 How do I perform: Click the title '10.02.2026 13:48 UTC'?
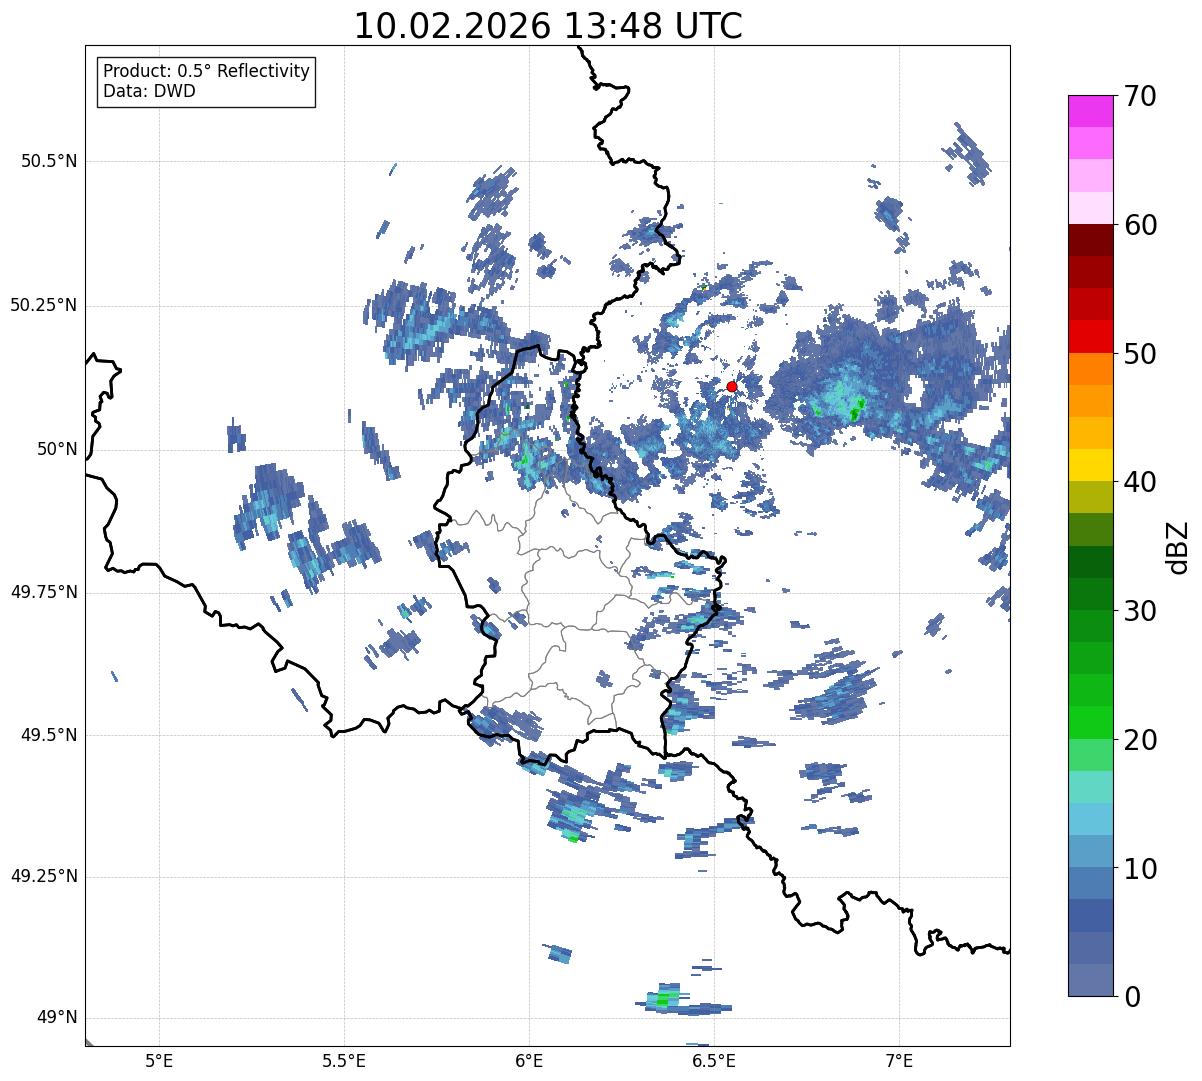548,26
